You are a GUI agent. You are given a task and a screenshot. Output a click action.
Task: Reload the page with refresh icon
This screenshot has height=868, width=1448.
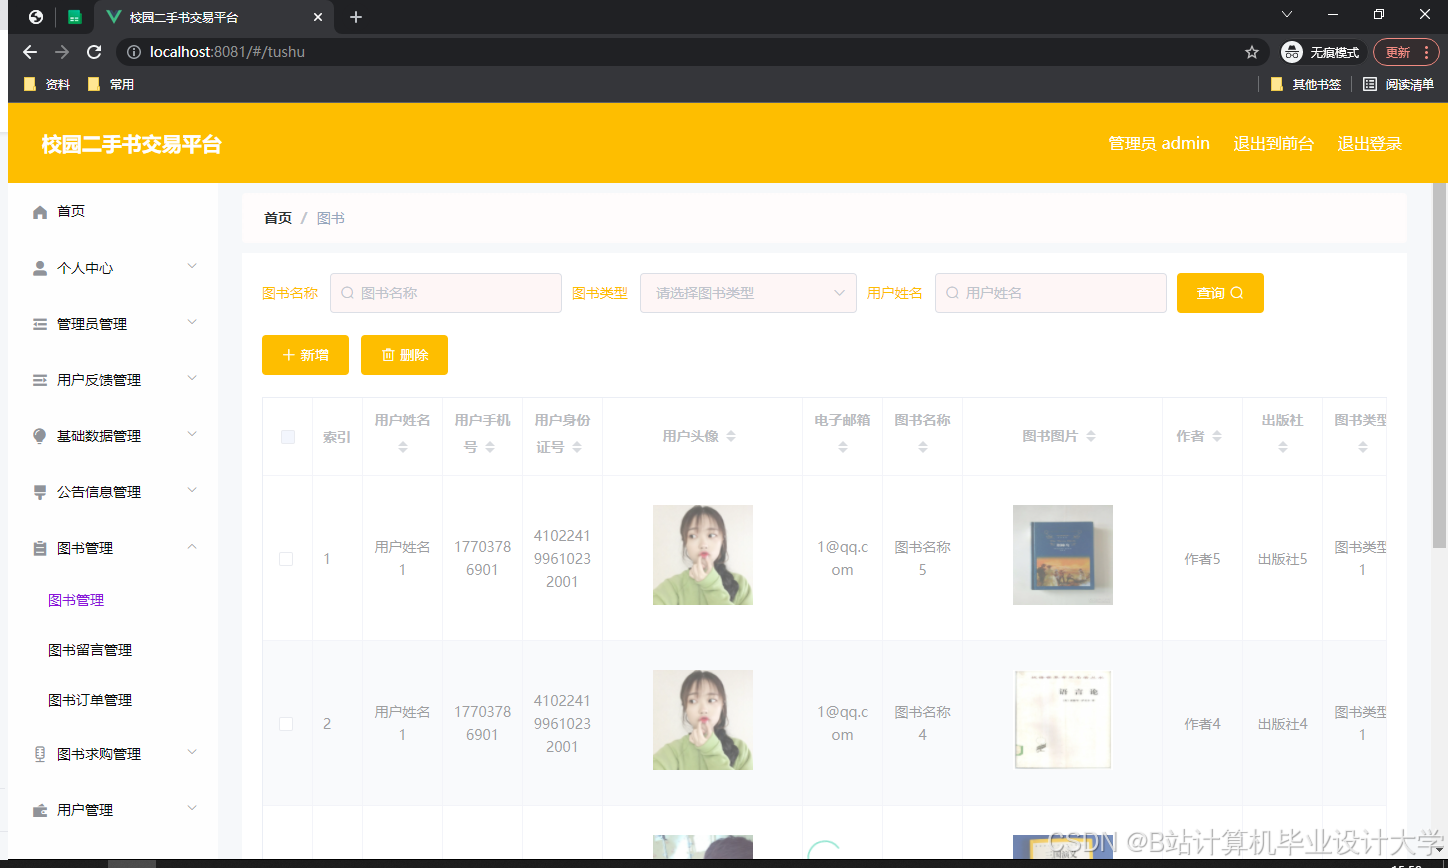94,52
